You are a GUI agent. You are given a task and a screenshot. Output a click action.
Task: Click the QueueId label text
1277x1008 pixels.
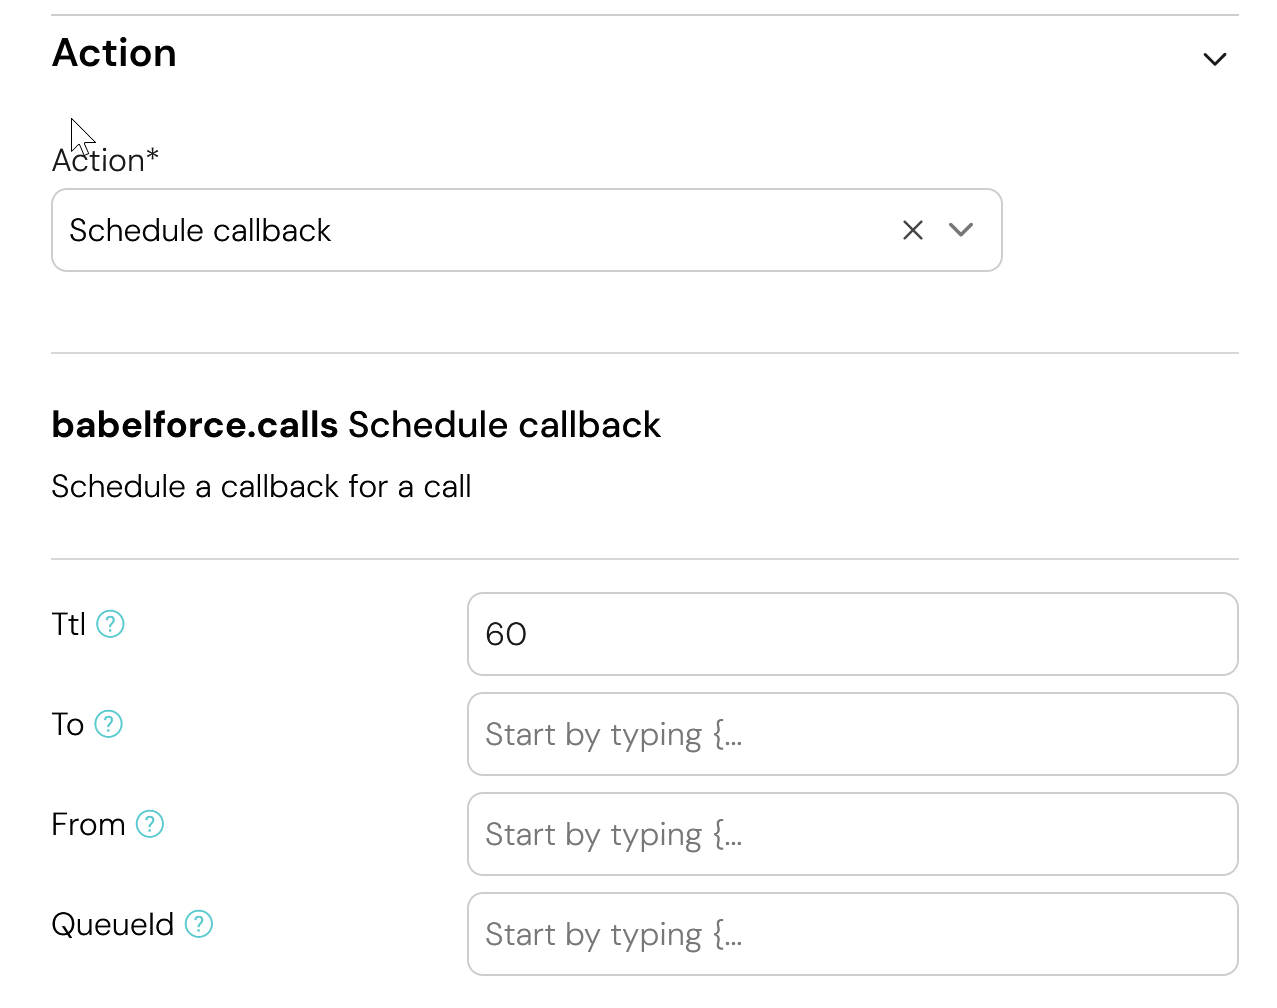coord(112,924)
